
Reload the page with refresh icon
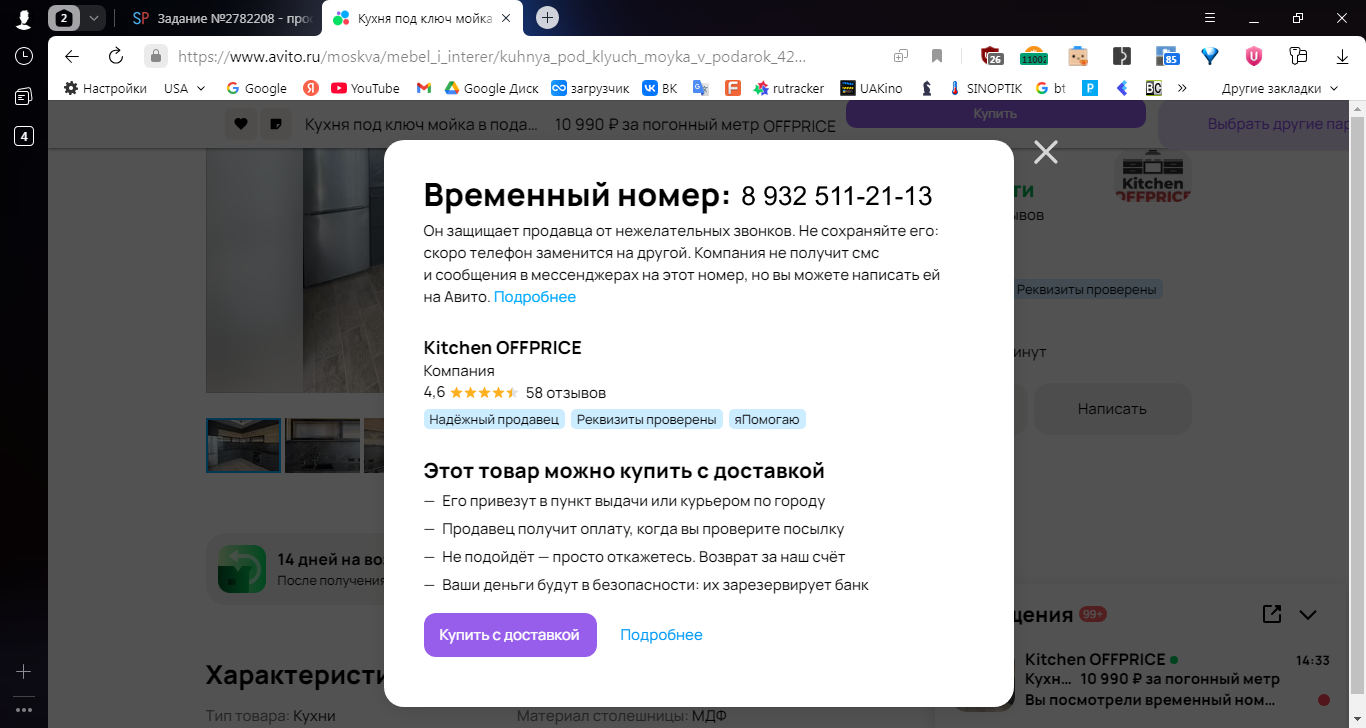click(116, 56)
